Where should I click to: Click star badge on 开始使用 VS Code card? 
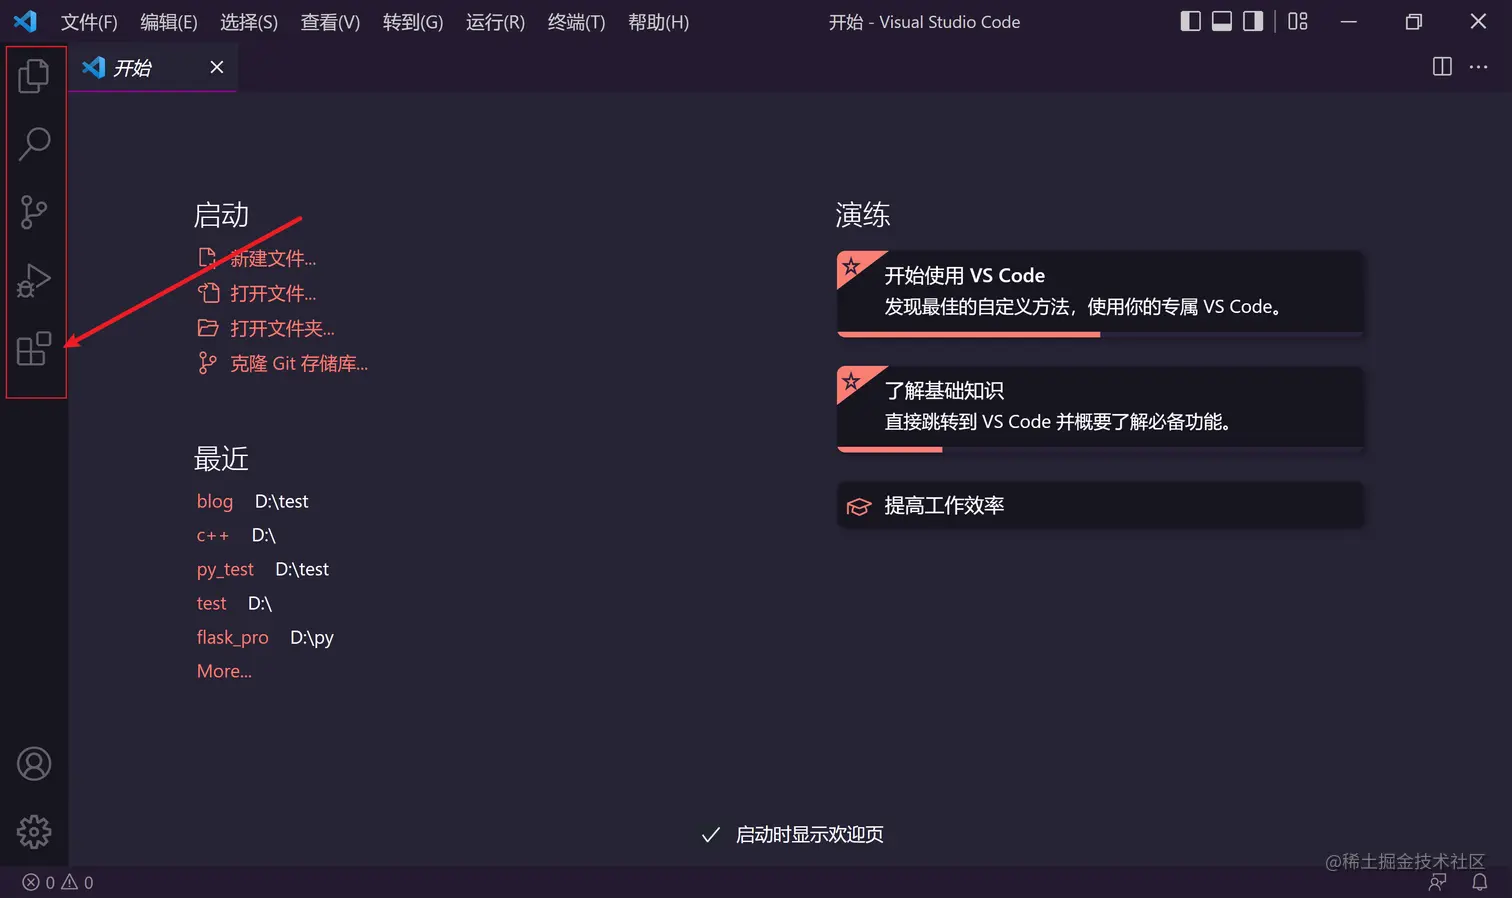click(852, 266)
